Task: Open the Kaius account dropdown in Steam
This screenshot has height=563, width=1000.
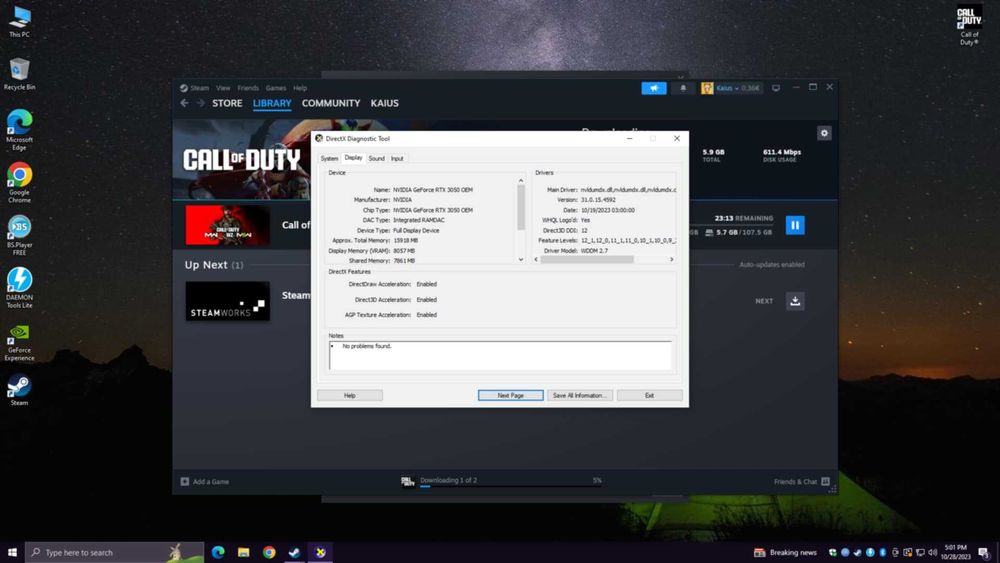Action: coord(731,88)
